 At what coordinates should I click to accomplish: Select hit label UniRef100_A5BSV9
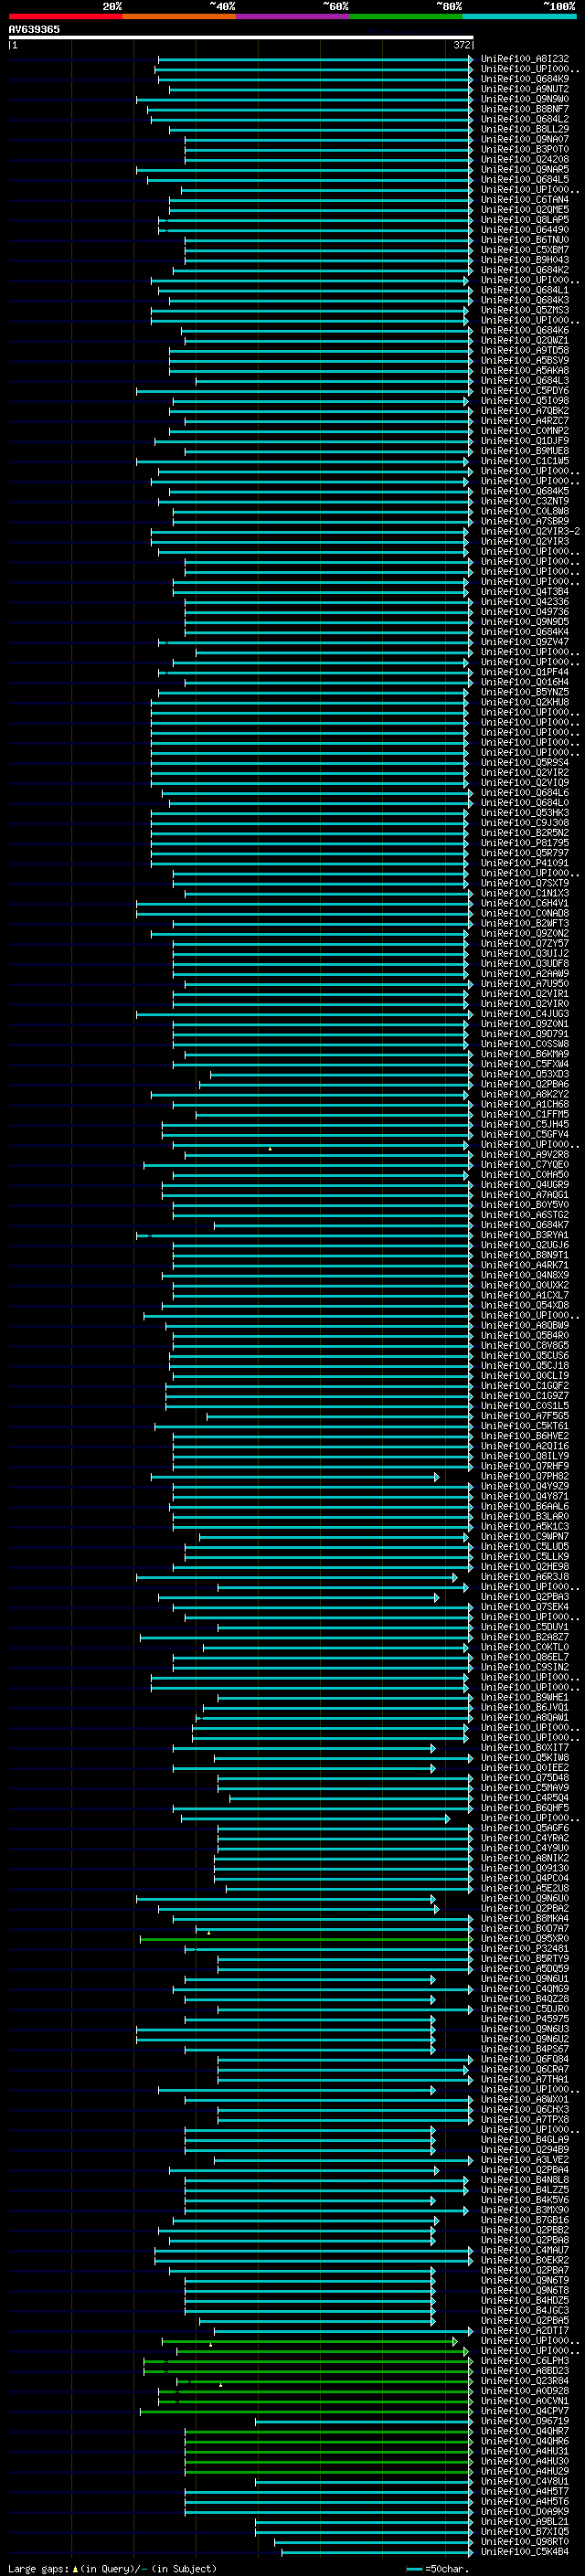coord(525,360)
